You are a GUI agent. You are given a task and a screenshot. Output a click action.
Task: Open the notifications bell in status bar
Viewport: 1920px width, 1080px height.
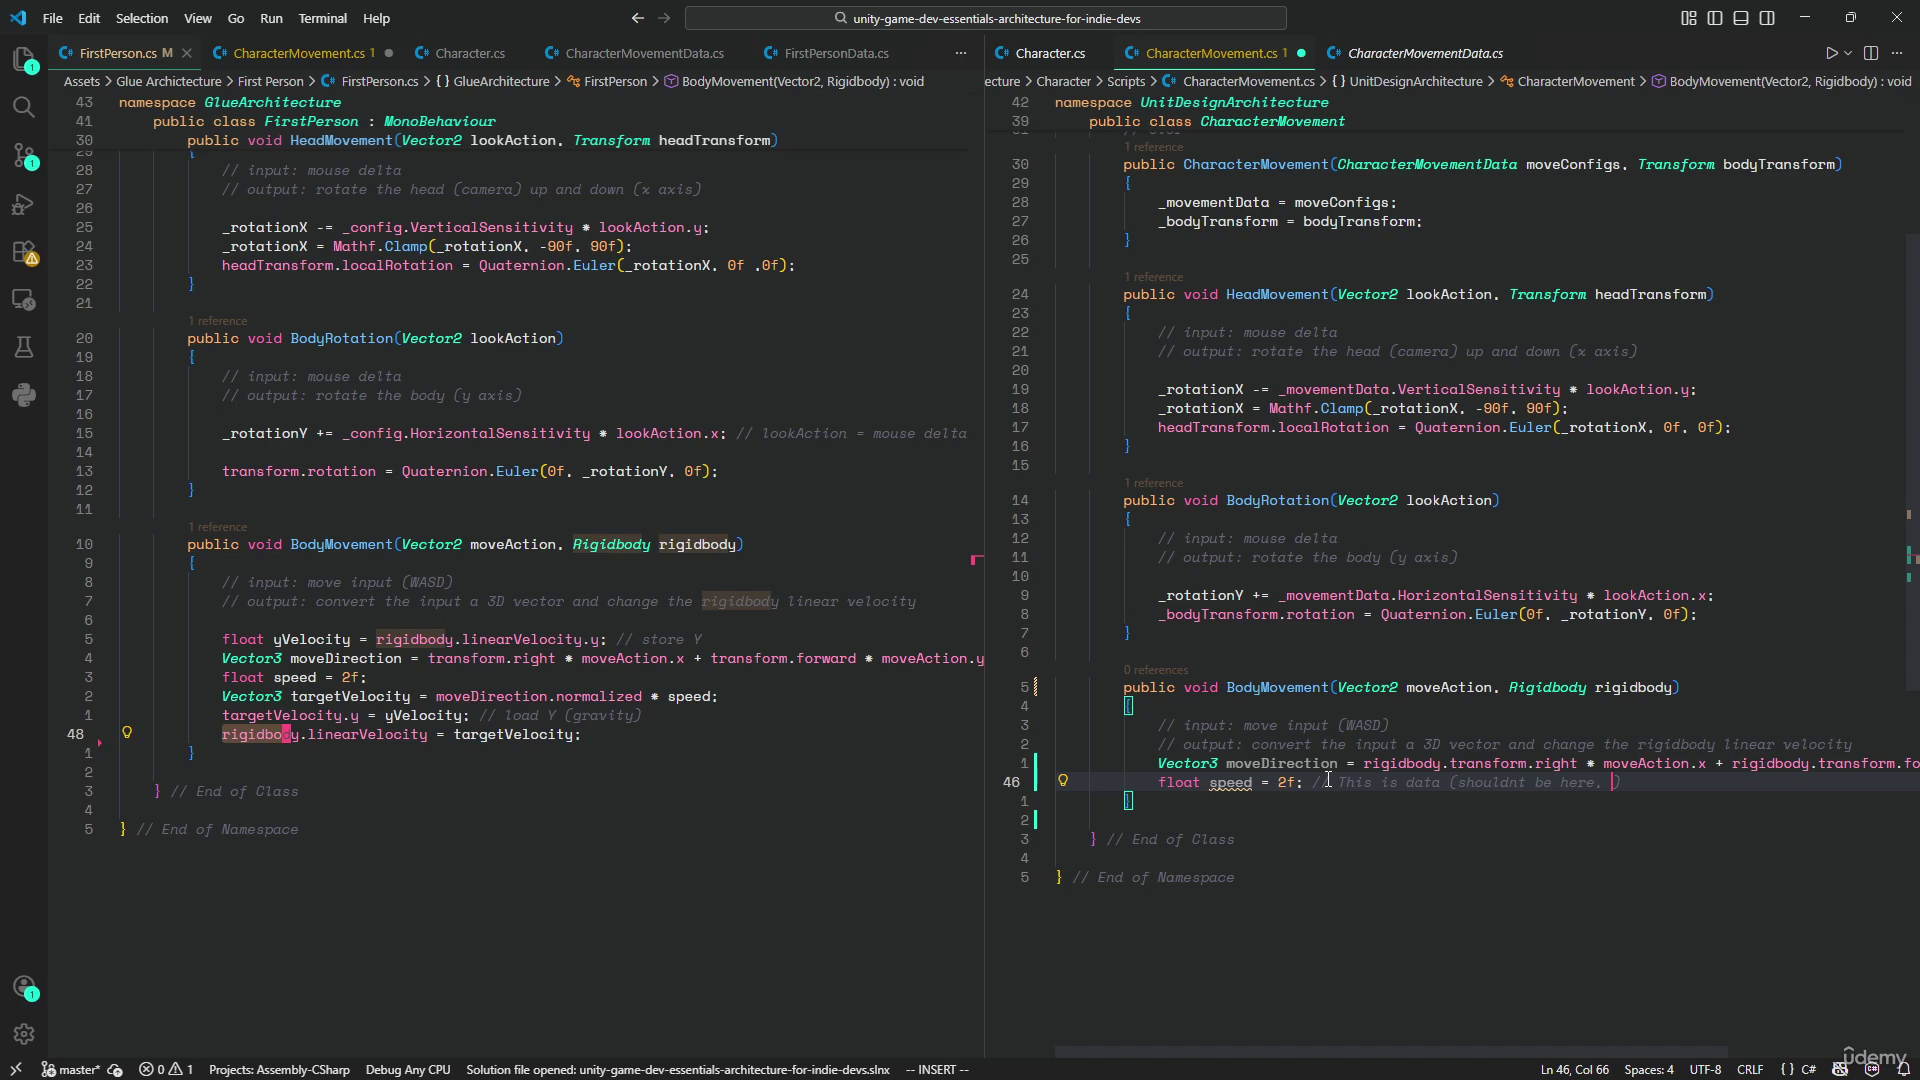[1903, 1069]
